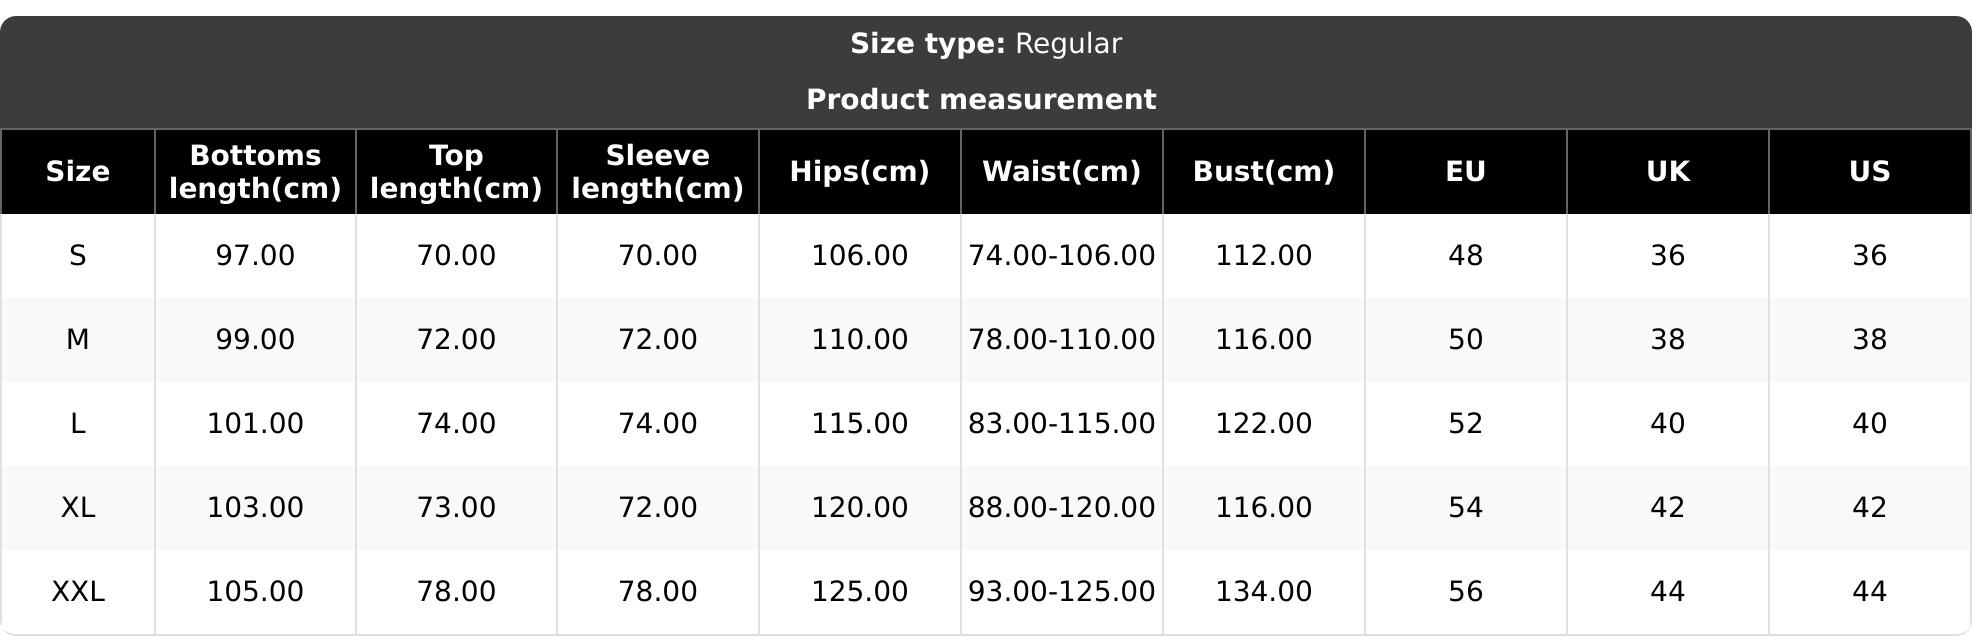Select the XXL size row label

pos(78,592)
